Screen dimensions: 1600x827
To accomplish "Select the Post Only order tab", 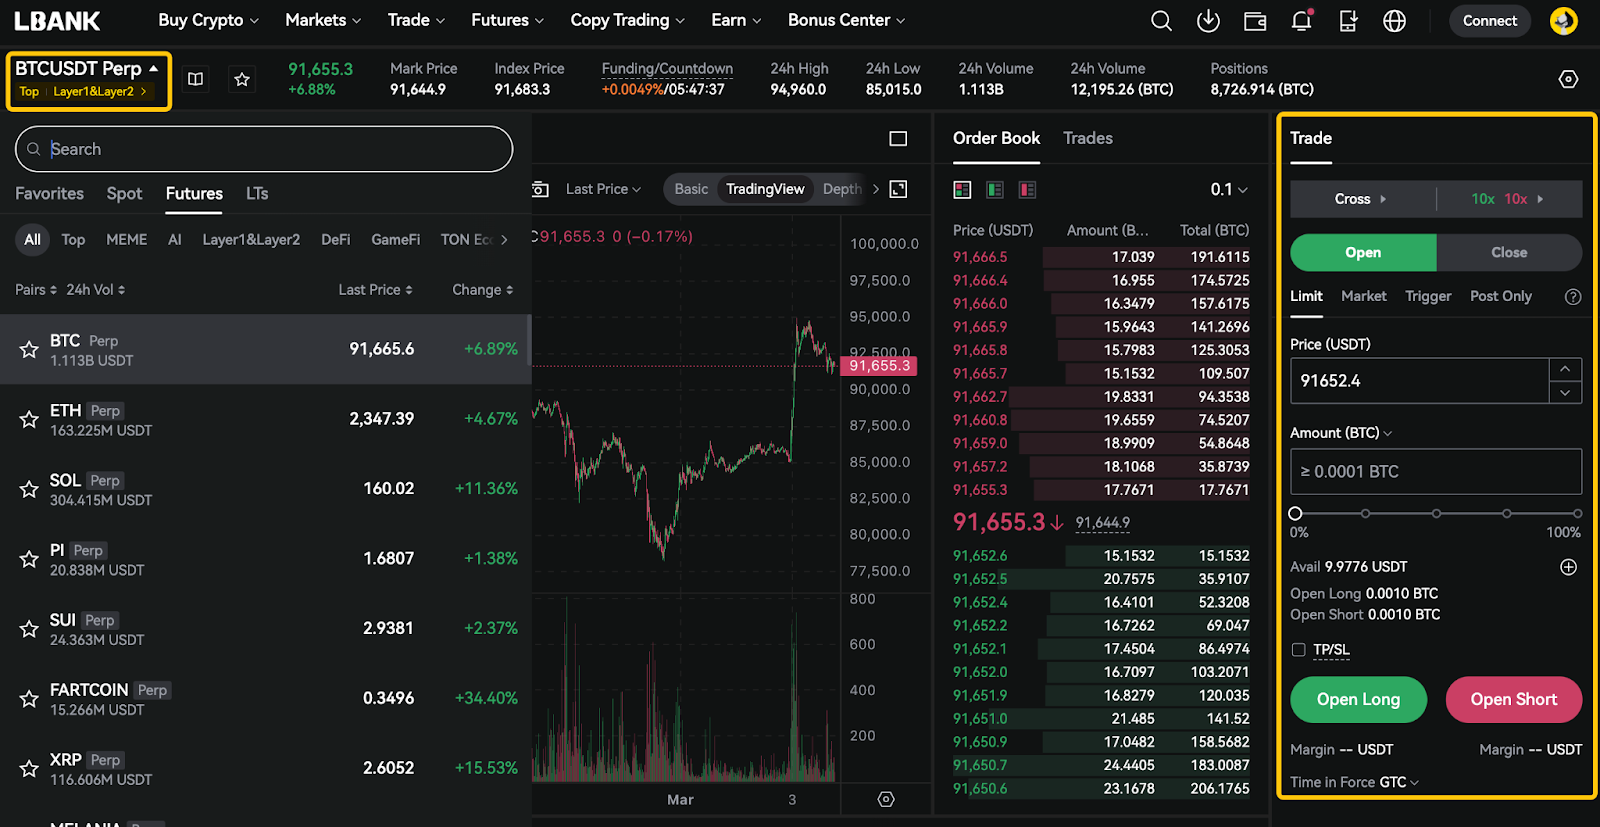I will pos(1500,296).
